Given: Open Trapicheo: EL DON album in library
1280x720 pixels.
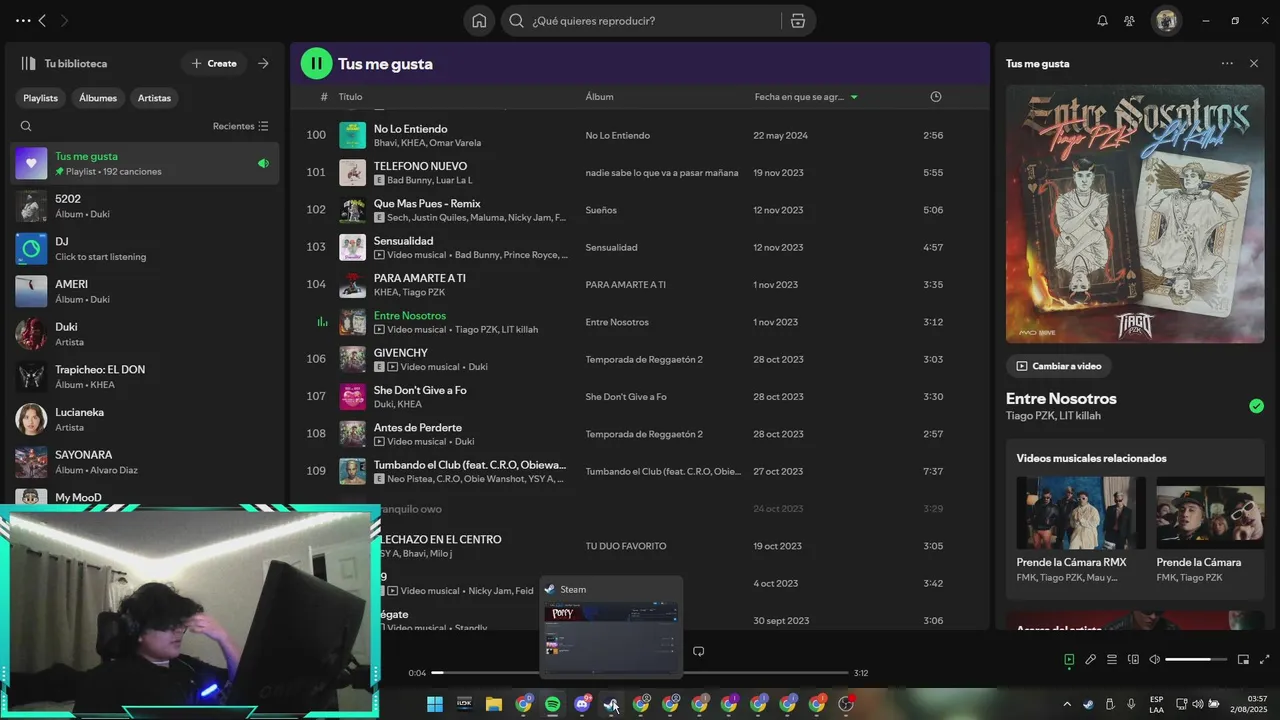Looking at the screenshot, I should coord(145,376).
